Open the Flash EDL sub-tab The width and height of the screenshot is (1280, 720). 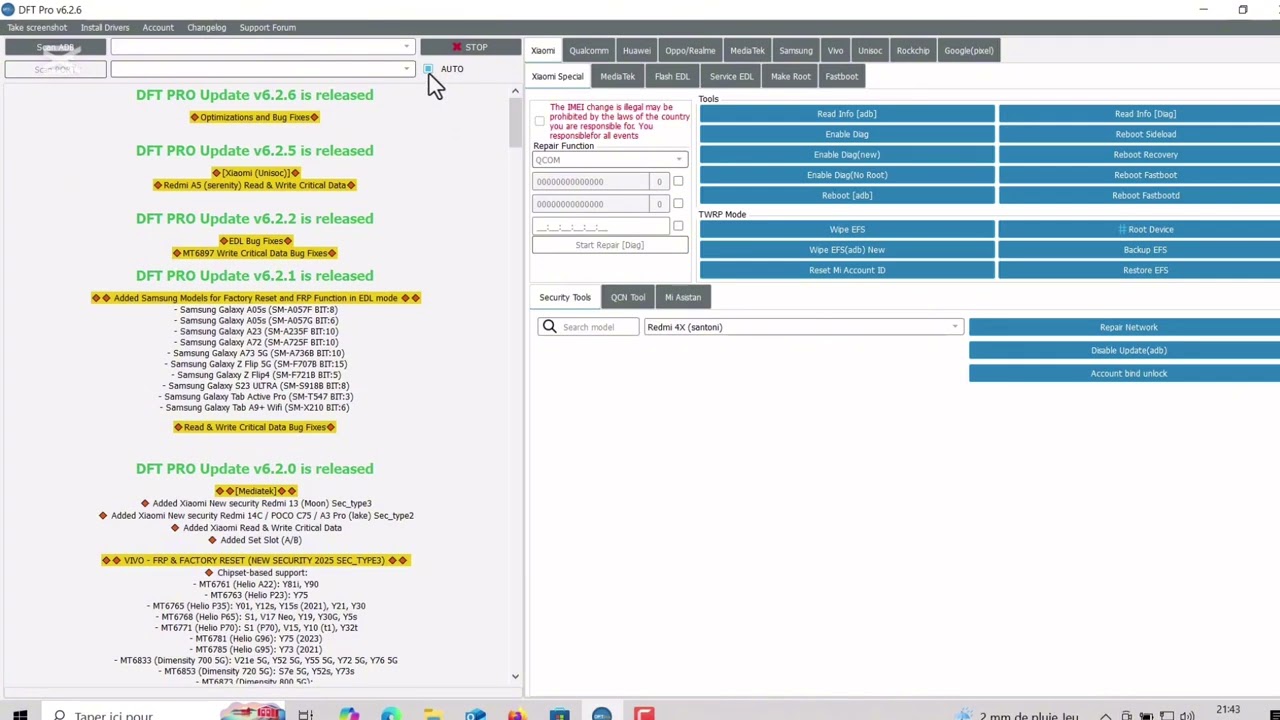click(x=672, y=76)
